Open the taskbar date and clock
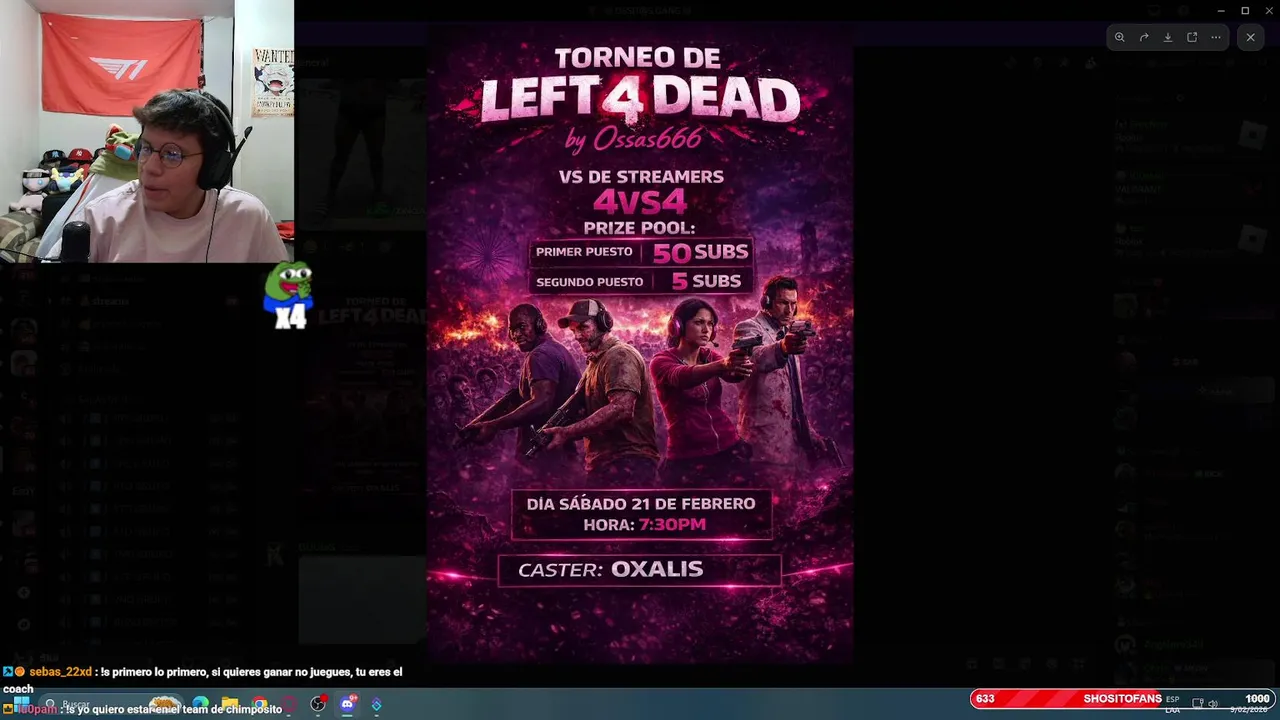Viewport: 1280px width, 720px height. (x=1250, y=705)
